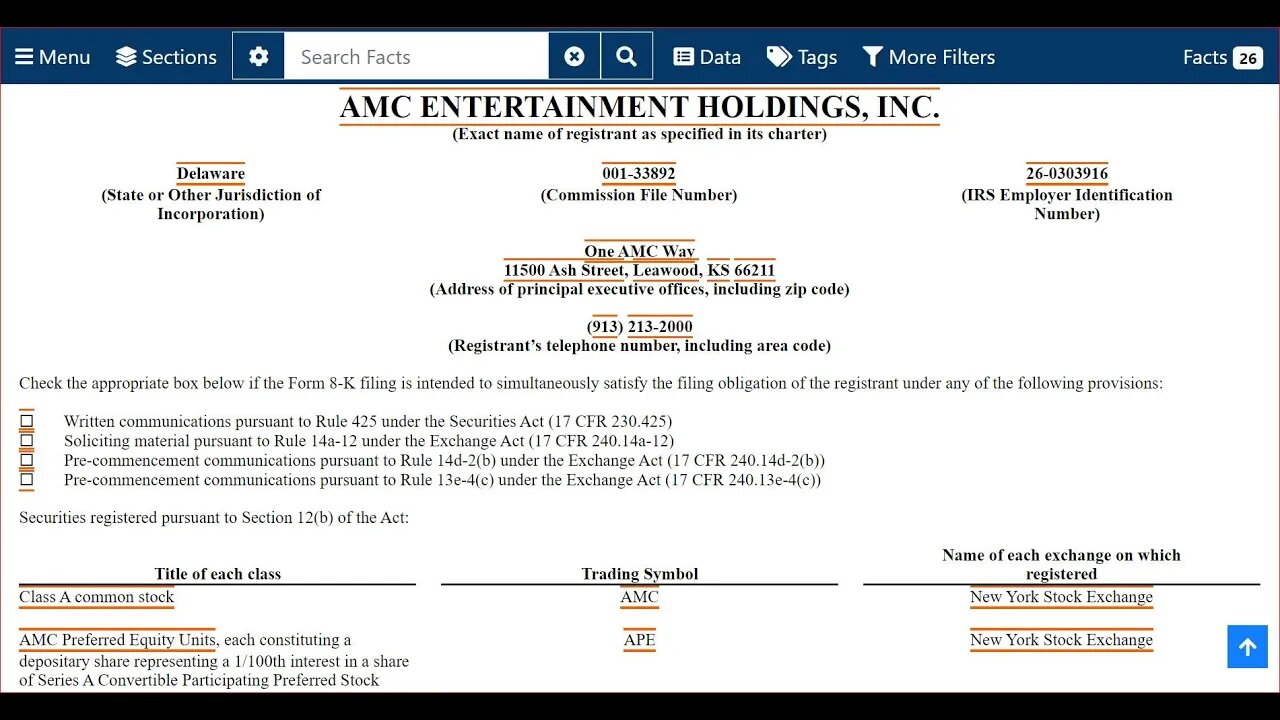Open Facts 26 counter menu
This screenshot has height=720, width=1280.
[x=1222, y=57]
